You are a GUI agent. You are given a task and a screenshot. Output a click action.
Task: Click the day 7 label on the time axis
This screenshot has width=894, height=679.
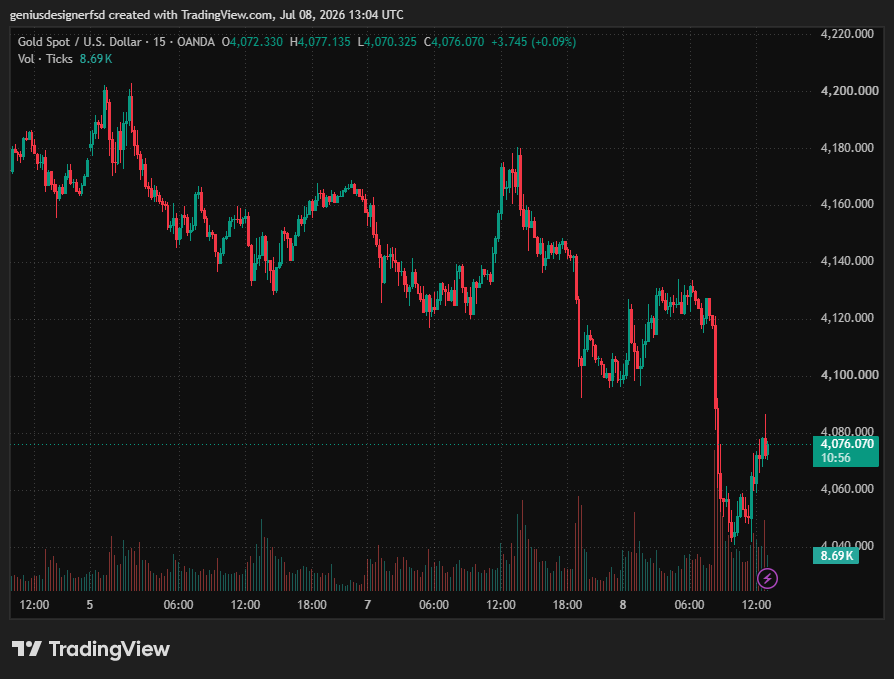(x=368, y=604)
